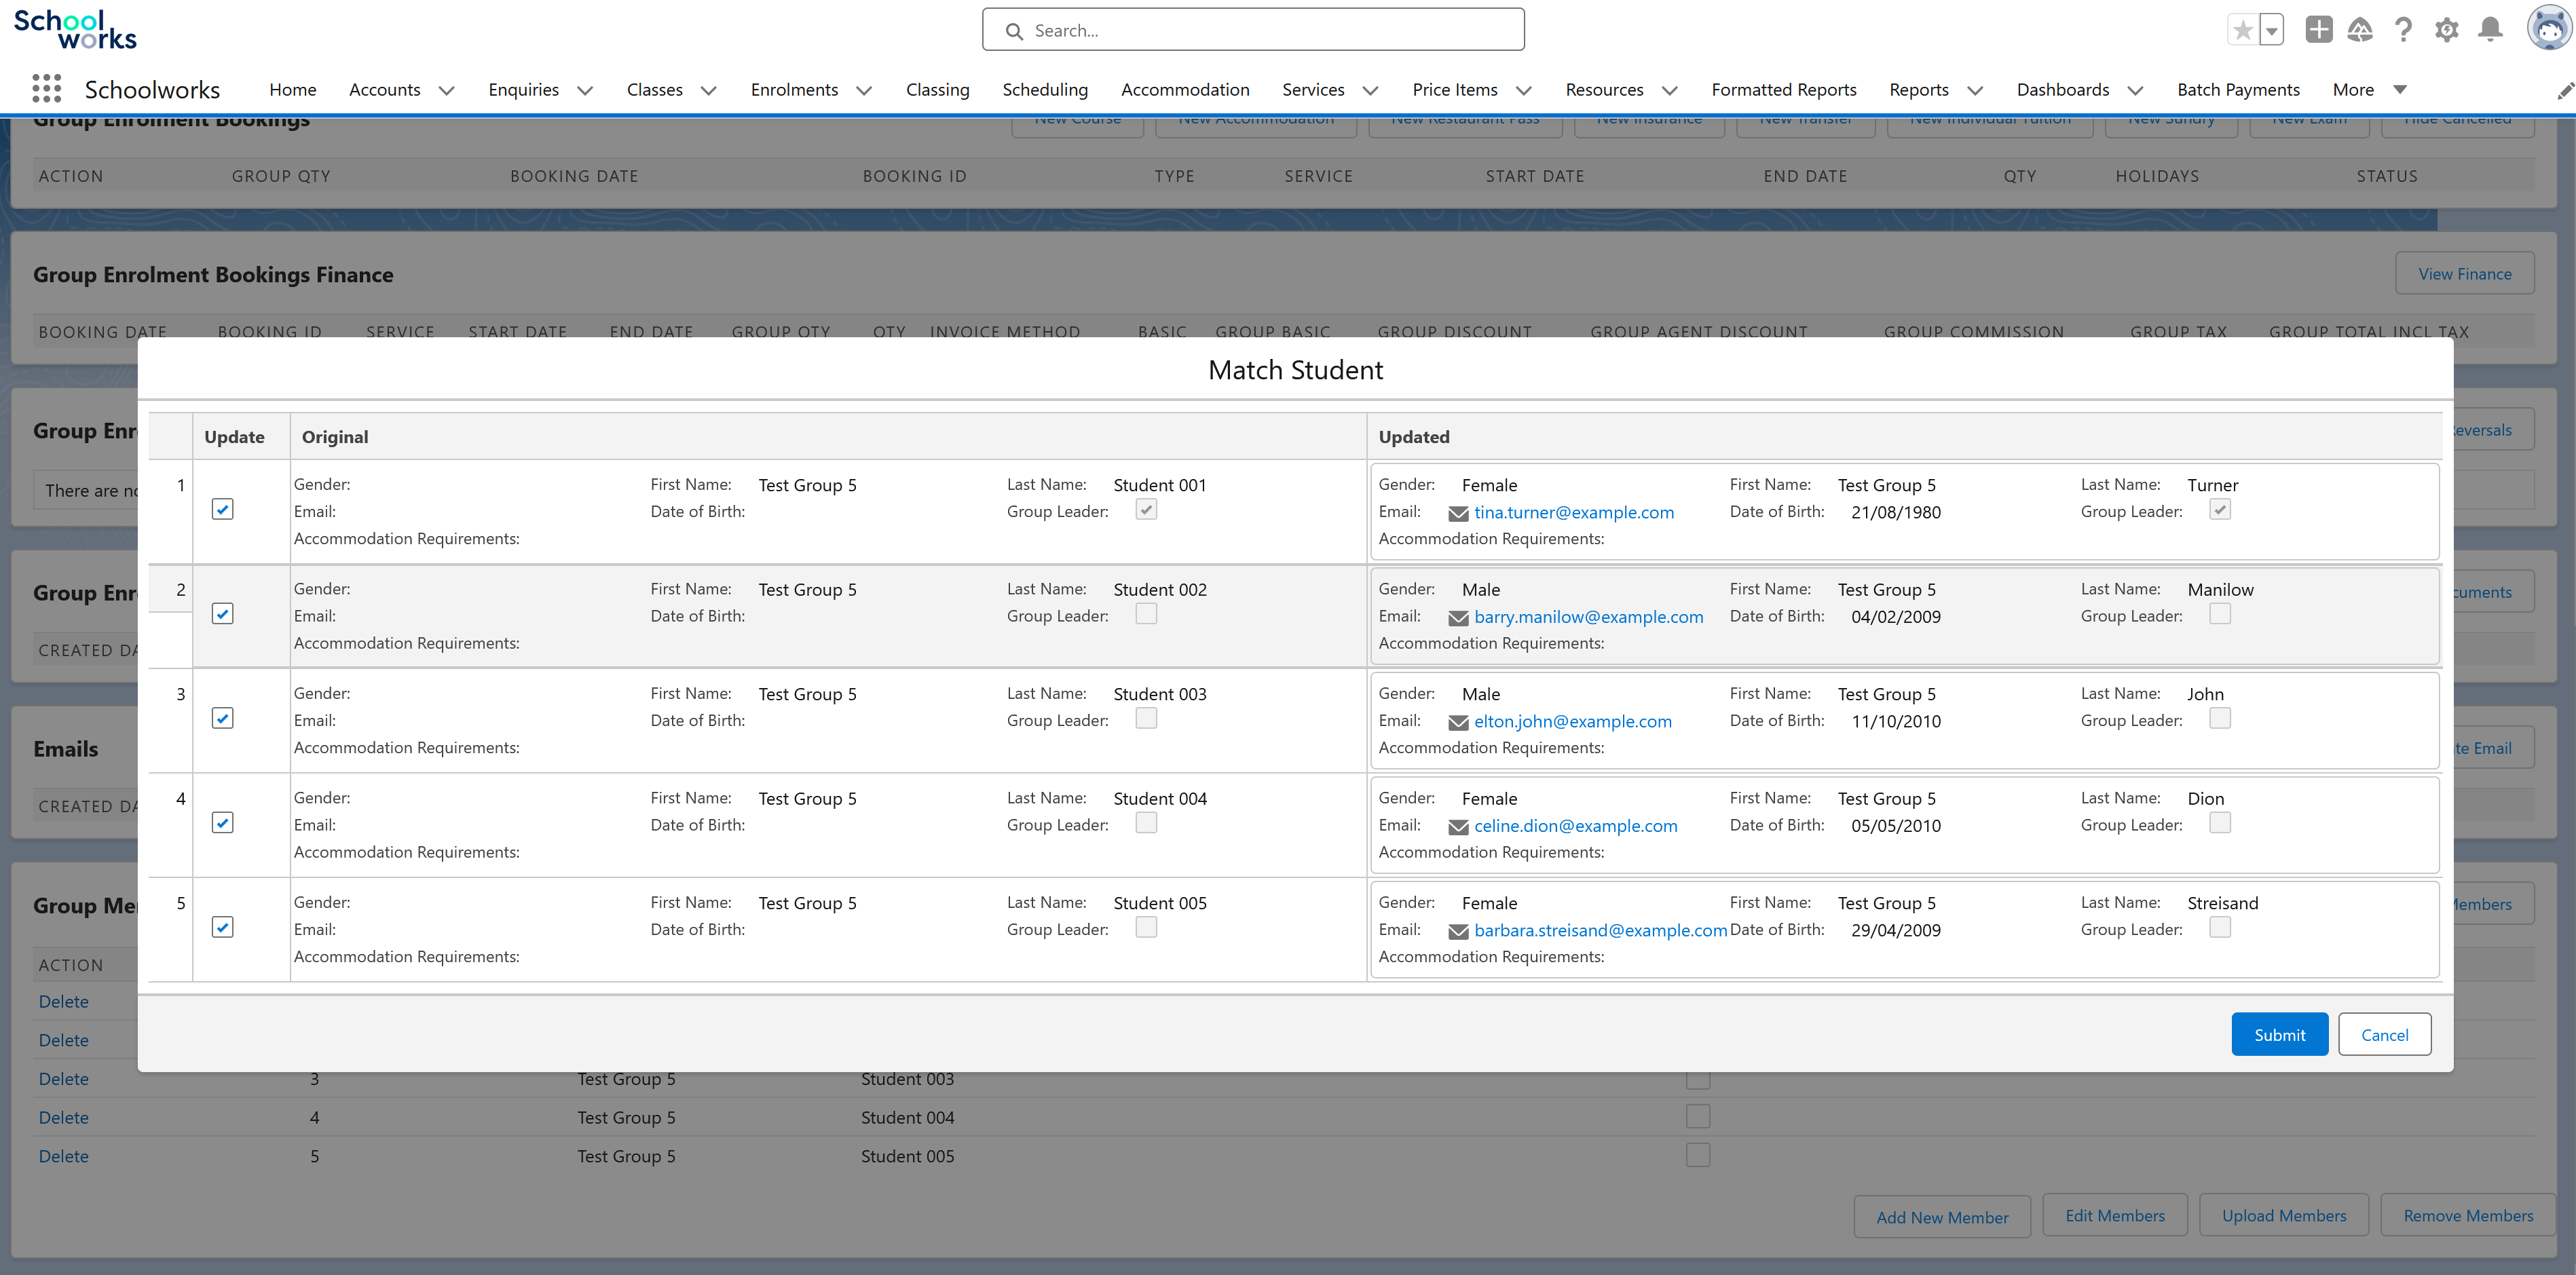Uncheck the Update checkbox for row 5
Screen dimensions: 2576x1275
[223, 928]
